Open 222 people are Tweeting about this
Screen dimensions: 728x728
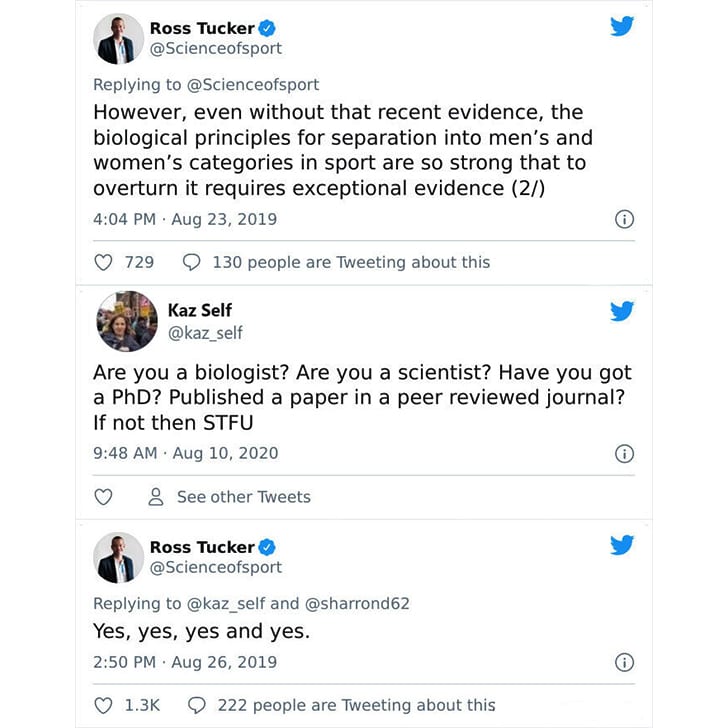(x=357, y=705)
